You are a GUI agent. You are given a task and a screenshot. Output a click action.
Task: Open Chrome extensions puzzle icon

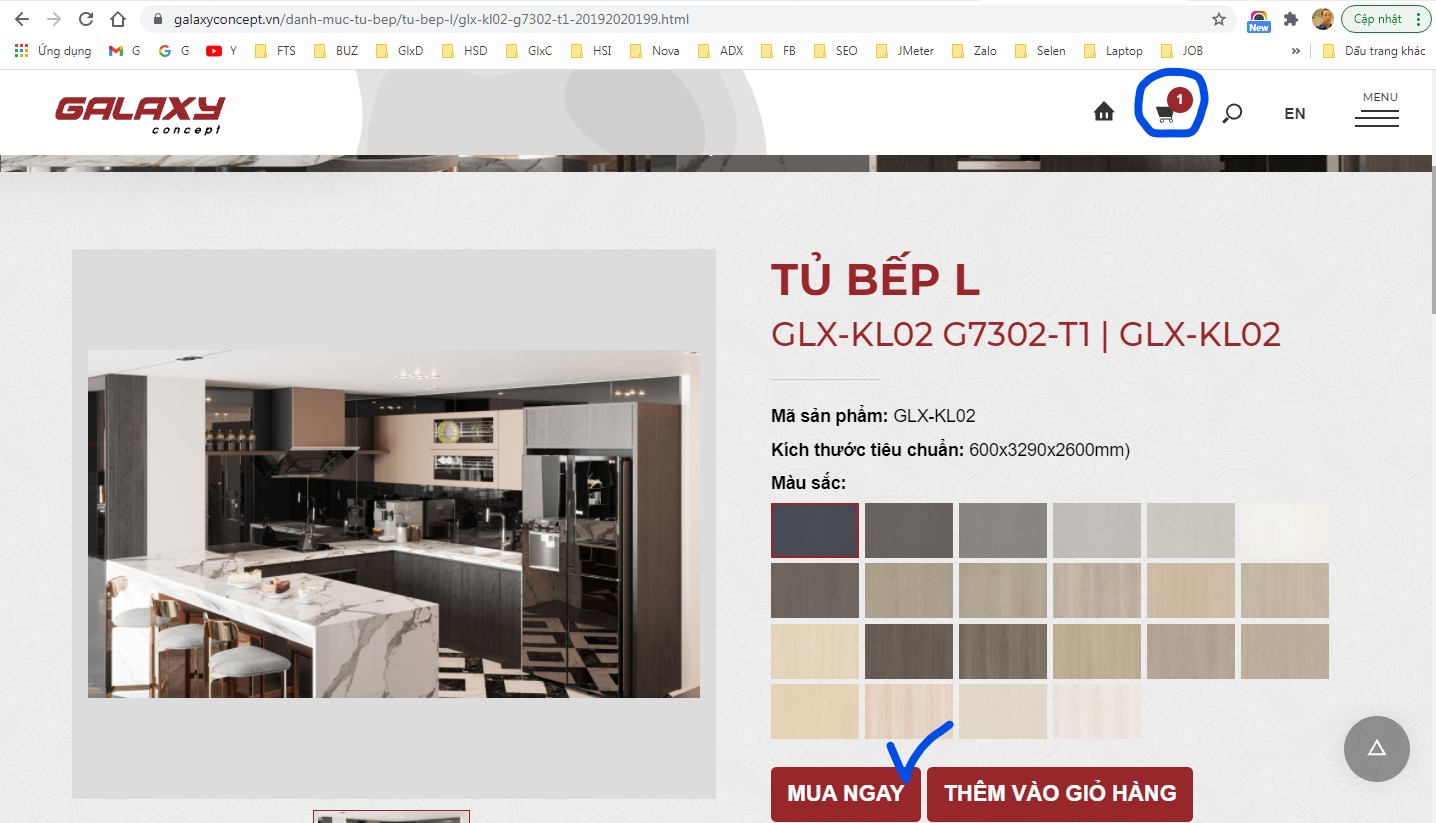1291,19
